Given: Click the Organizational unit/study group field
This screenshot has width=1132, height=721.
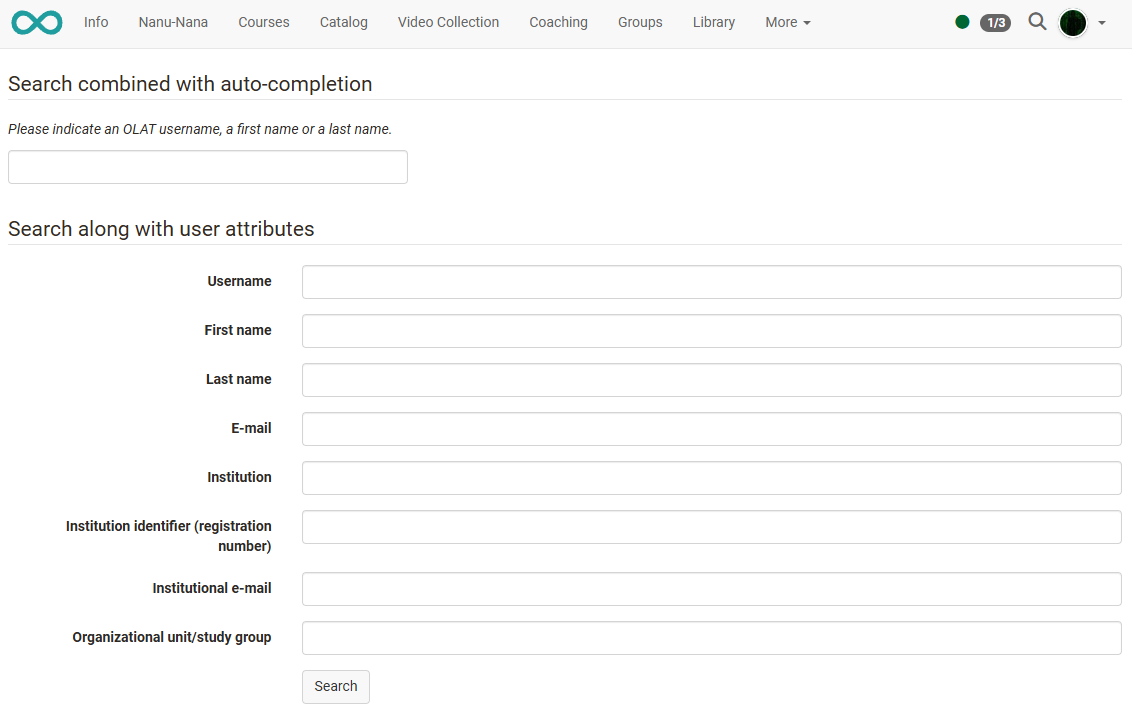Looking at the screenshot, I should pyautogui.click(x=711, y=637).
